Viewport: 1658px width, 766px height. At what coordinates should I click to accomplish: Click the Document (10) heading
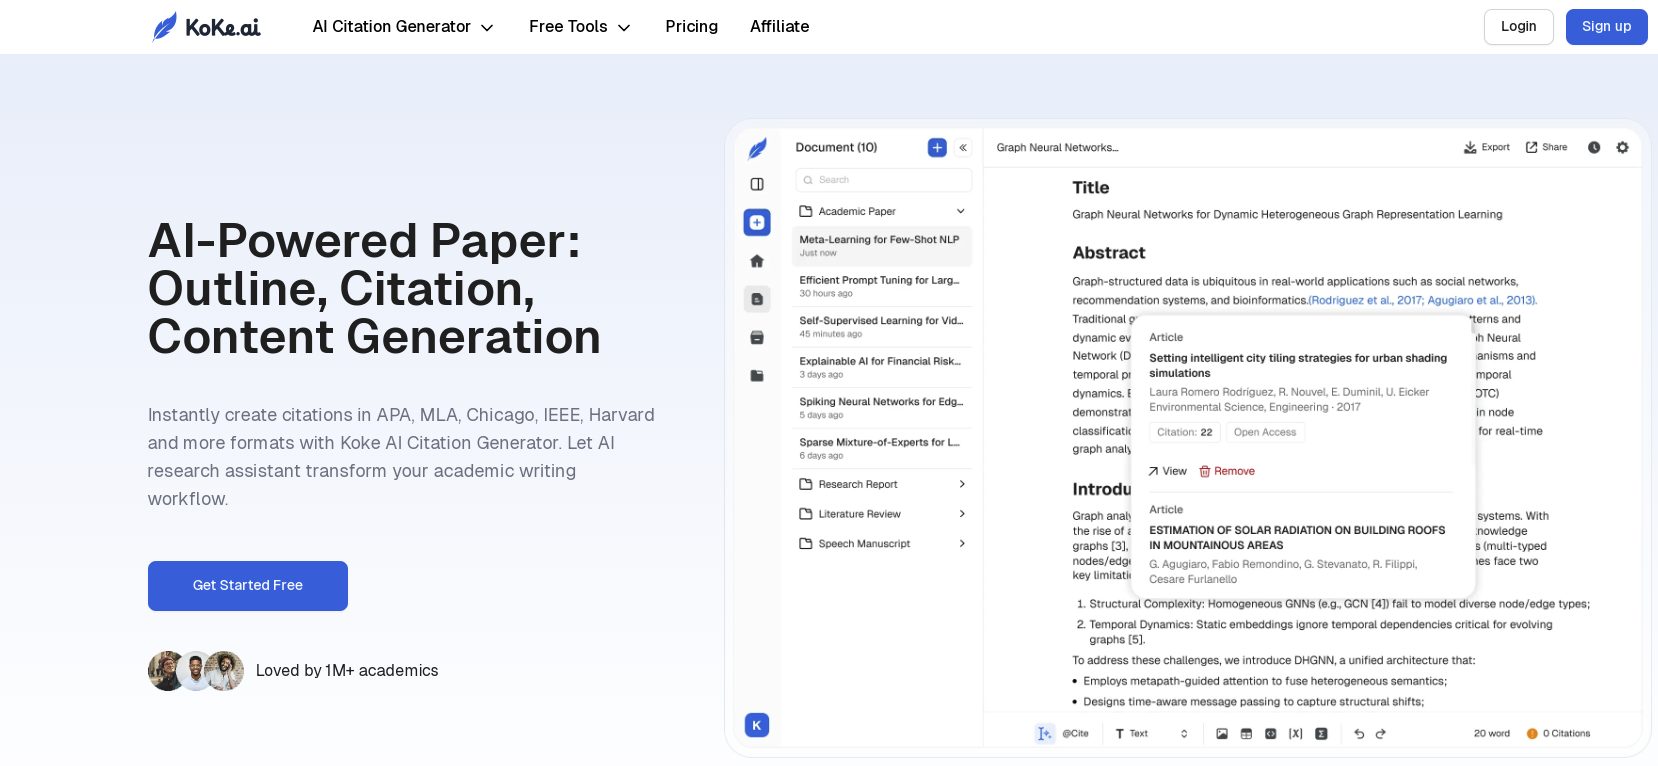coord(836,148)
